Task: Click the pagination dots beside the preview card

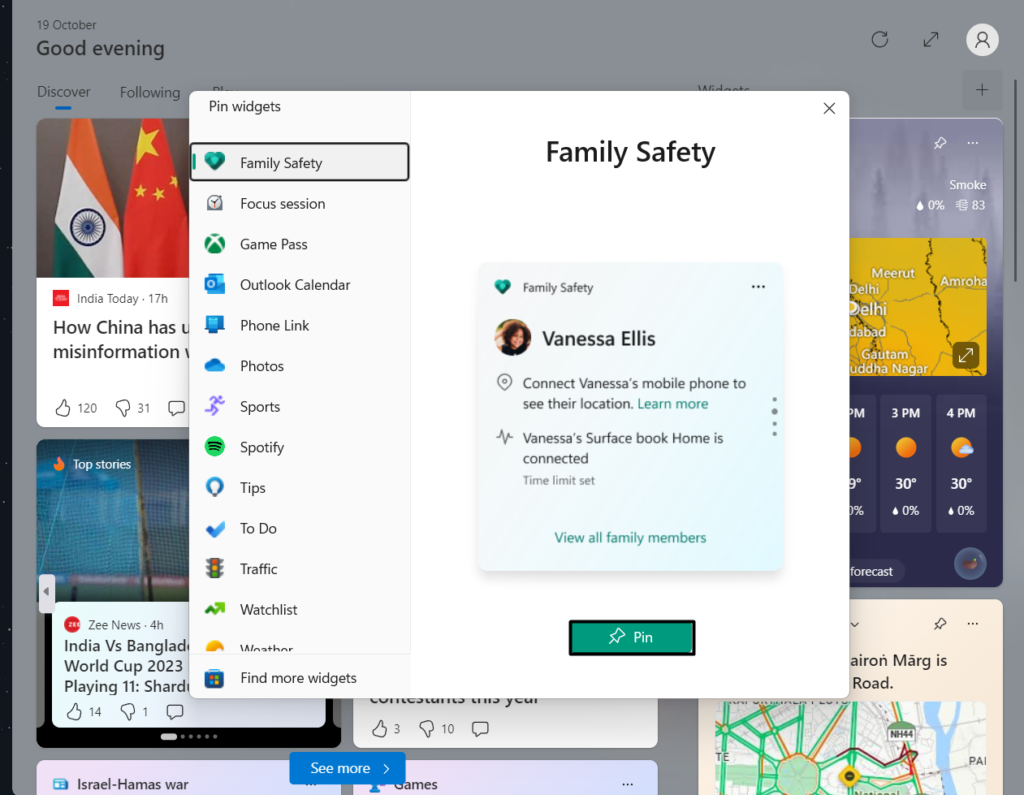Action: (775, 416)
